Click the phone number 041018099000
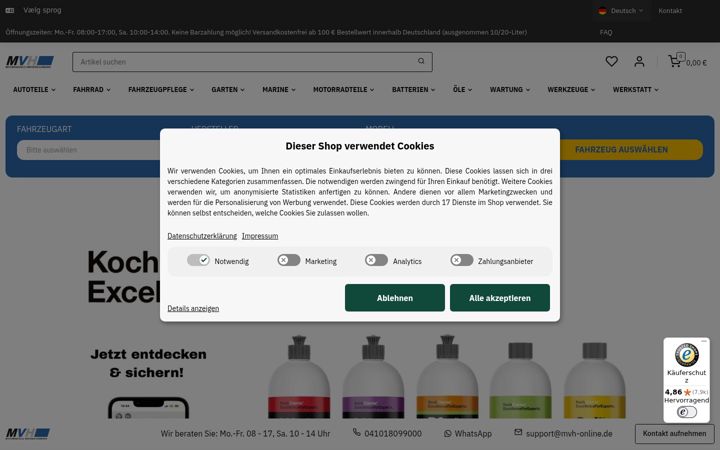This screenshot has width=720, height=450. (x=393, y=433)
